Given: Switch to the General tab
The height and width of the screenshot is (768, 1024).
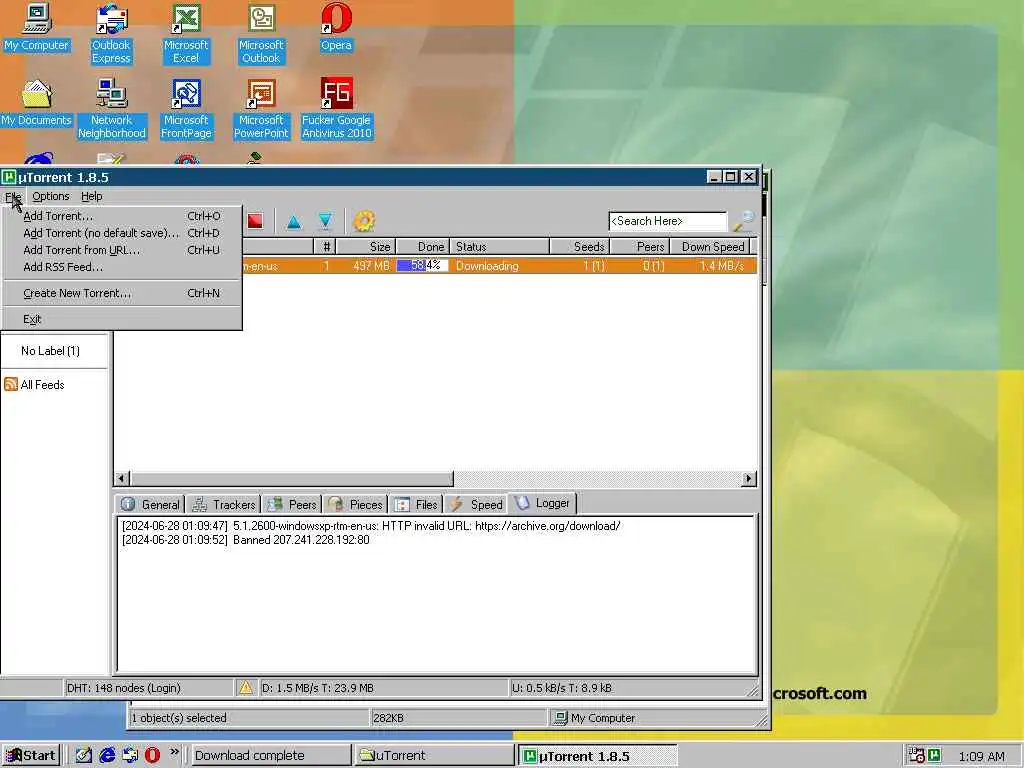Looking at the screenshot, I should (x=151, y=504).
